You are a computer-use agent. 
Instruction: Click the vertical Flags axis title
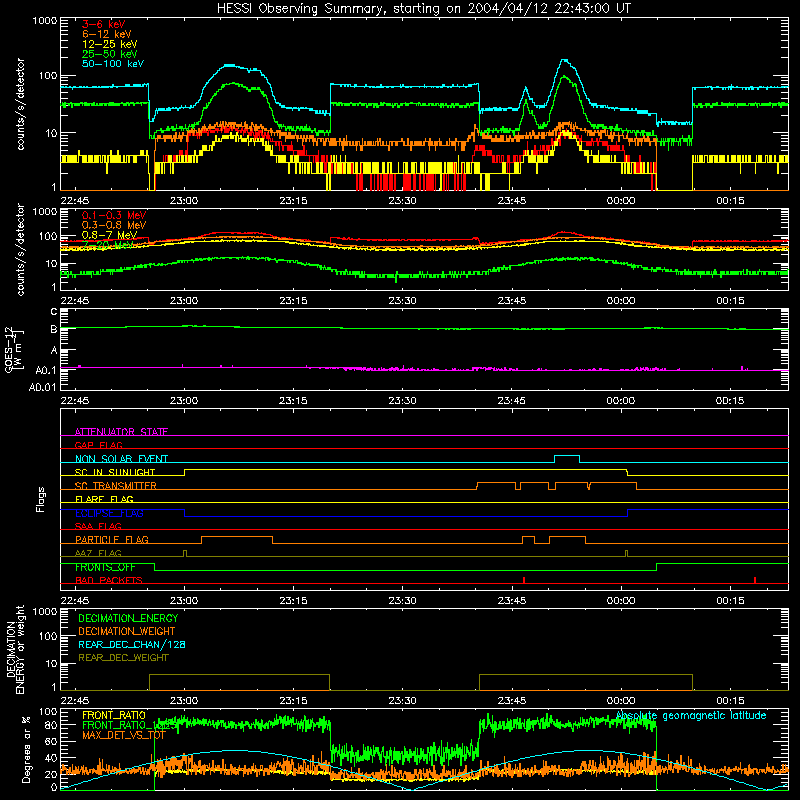point(40,499)
